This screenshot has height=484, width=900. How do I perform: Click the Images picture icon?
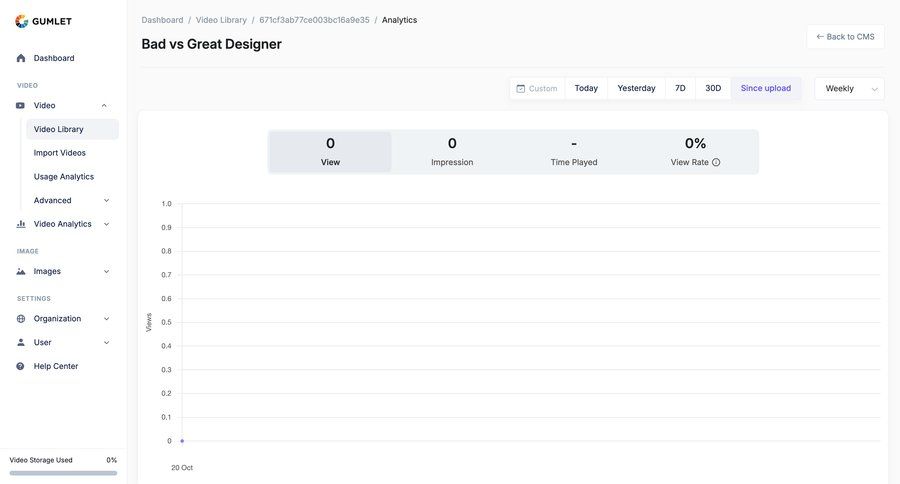[x=21, y=272]
